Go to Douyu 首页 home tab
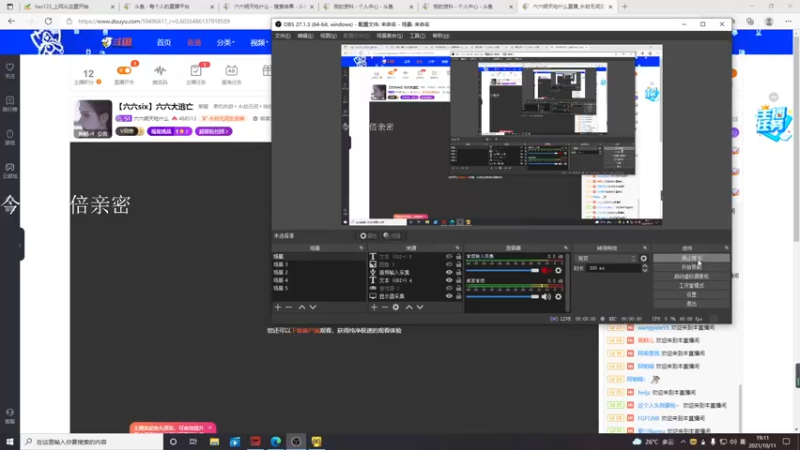Viewport: 800px width, 450px height. 164,42
